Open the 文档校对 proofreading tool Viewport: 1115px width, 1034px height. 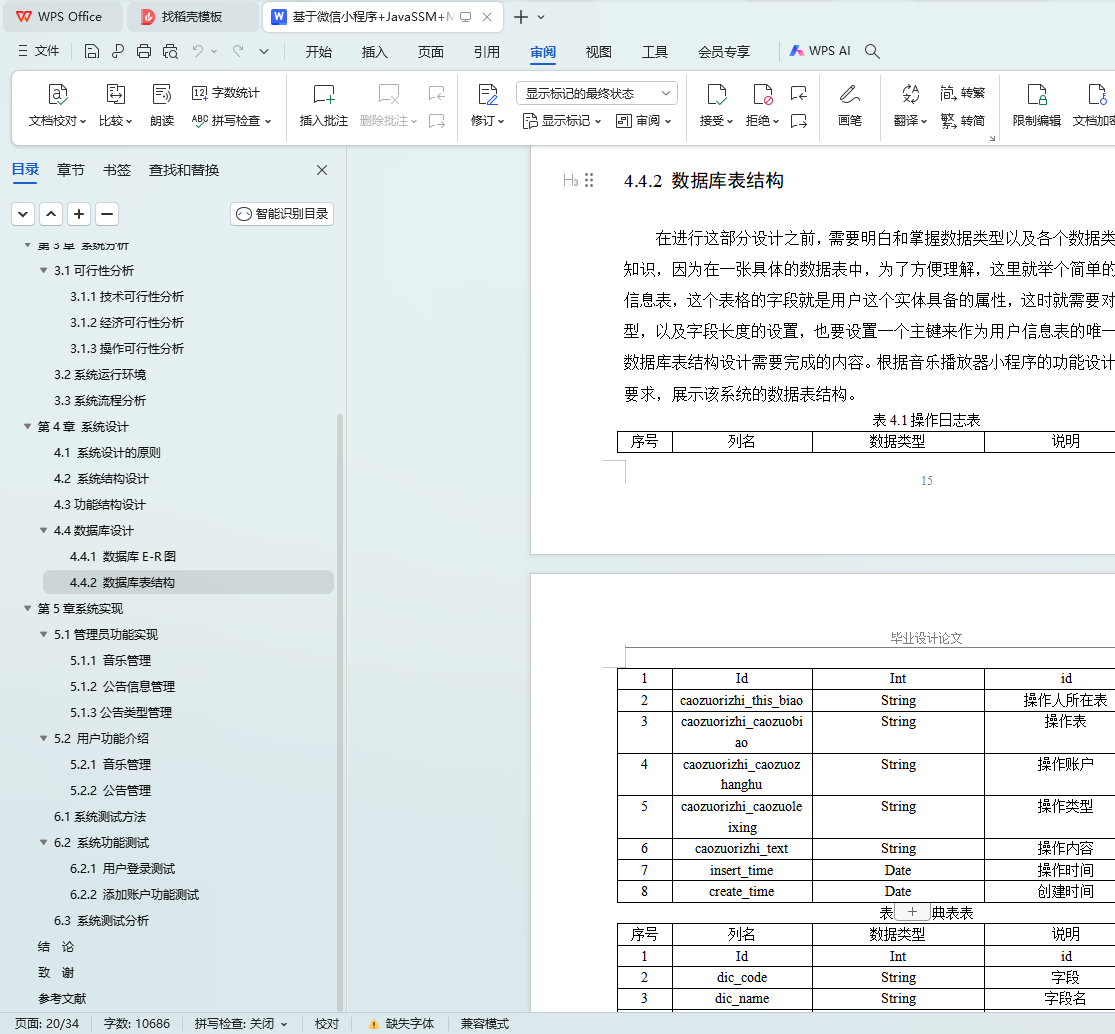[58, 105]
